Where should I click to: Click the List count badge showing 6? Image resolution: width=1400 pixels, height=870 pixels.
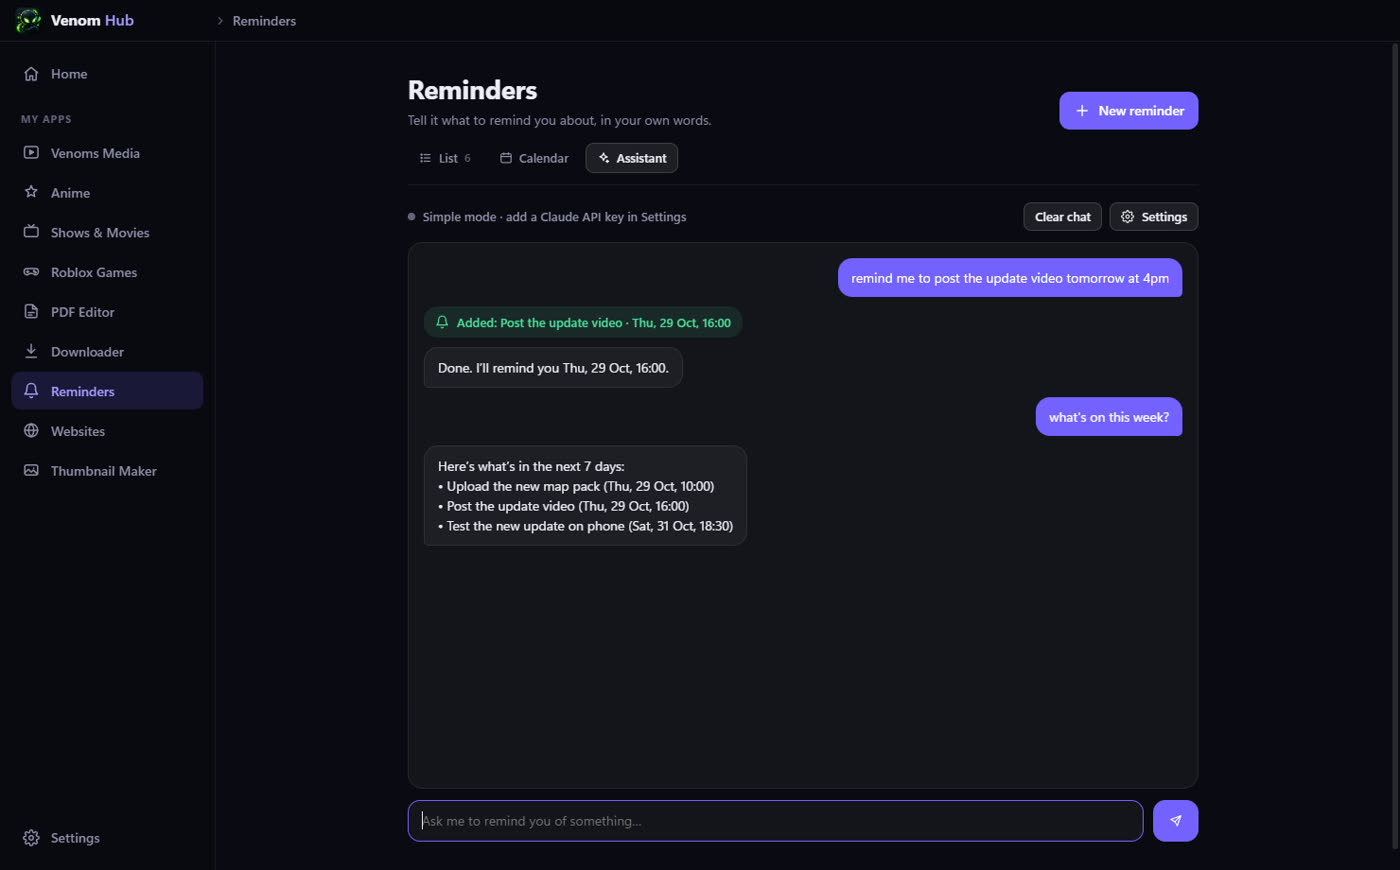coord(467,158)
